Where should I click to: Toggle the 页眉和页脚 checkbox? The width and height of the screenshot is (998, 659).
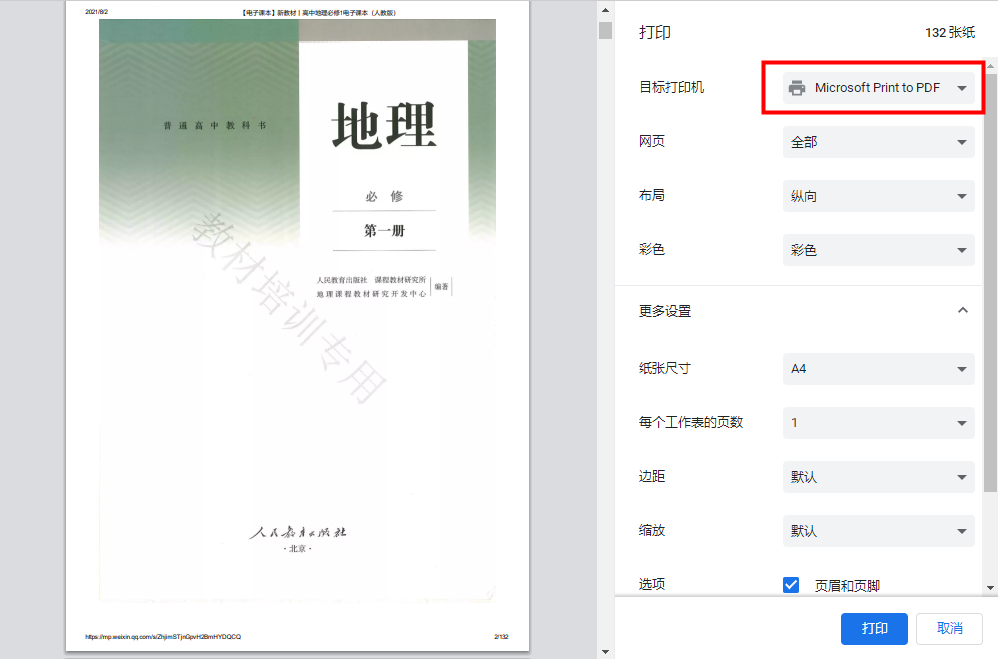[x=791, y=585]
